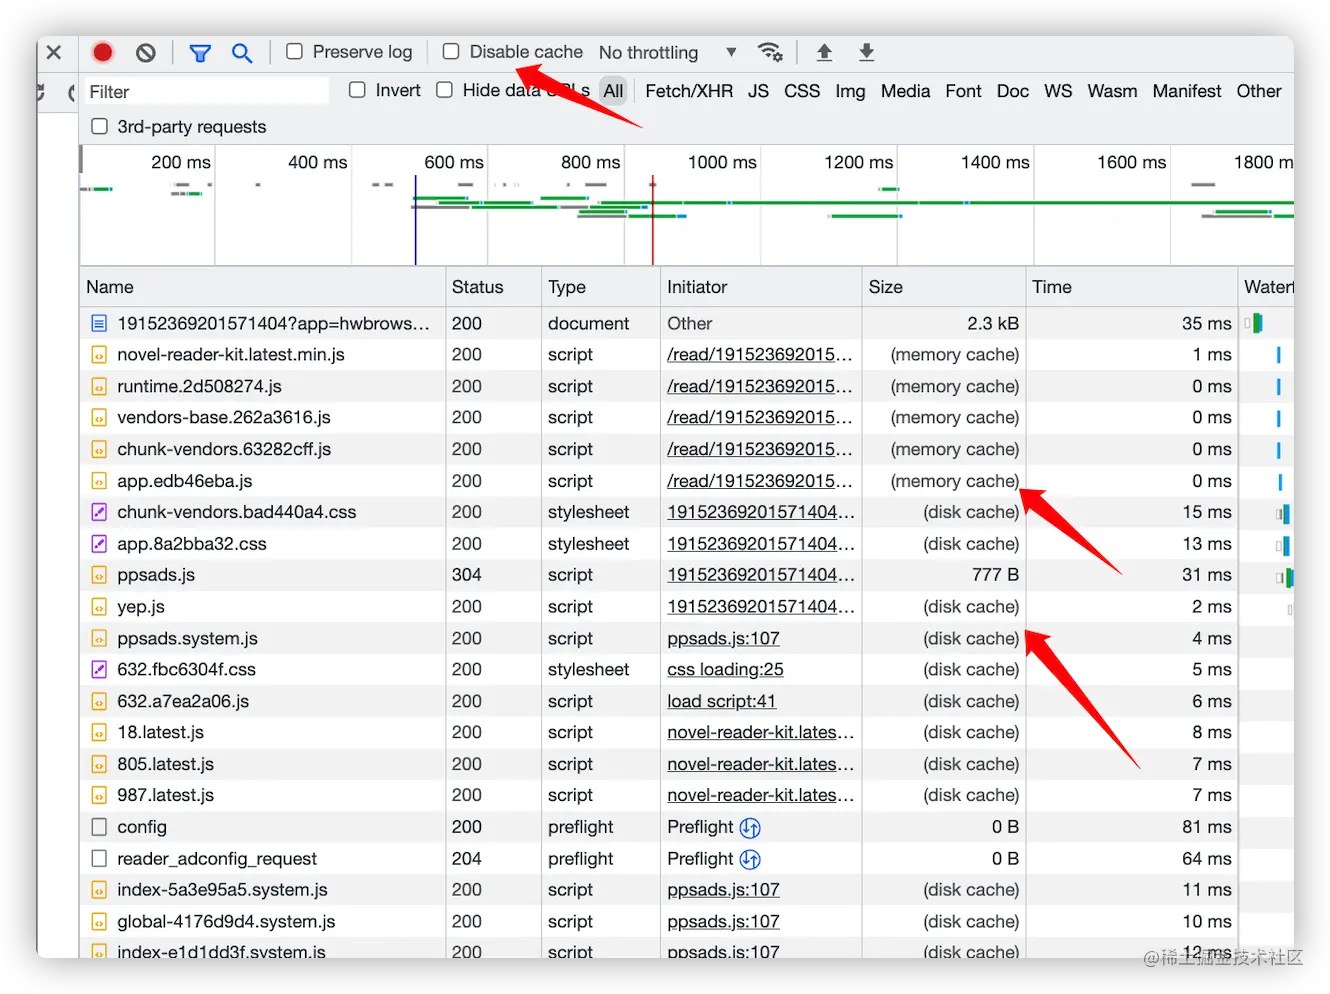Viewport: 1330px width, 994px height.
Task: Tick the Disable cache checkbox
Action: [x=451, y=51]
